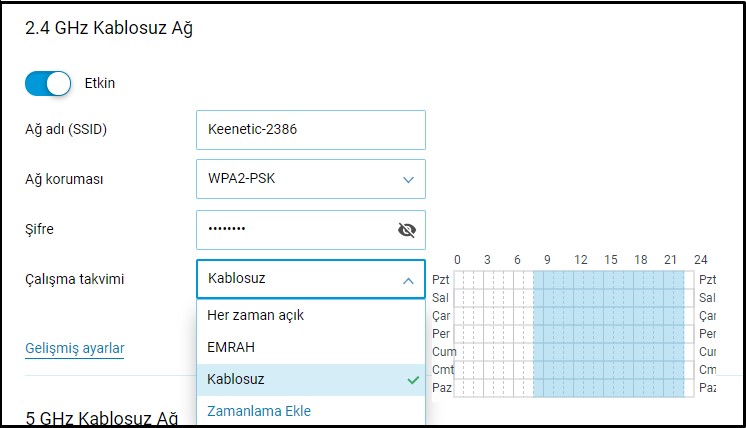Viewport: 746px width, 428px height.
Task: Click the Zamanlama Ekle link
Action: (259, 411)
